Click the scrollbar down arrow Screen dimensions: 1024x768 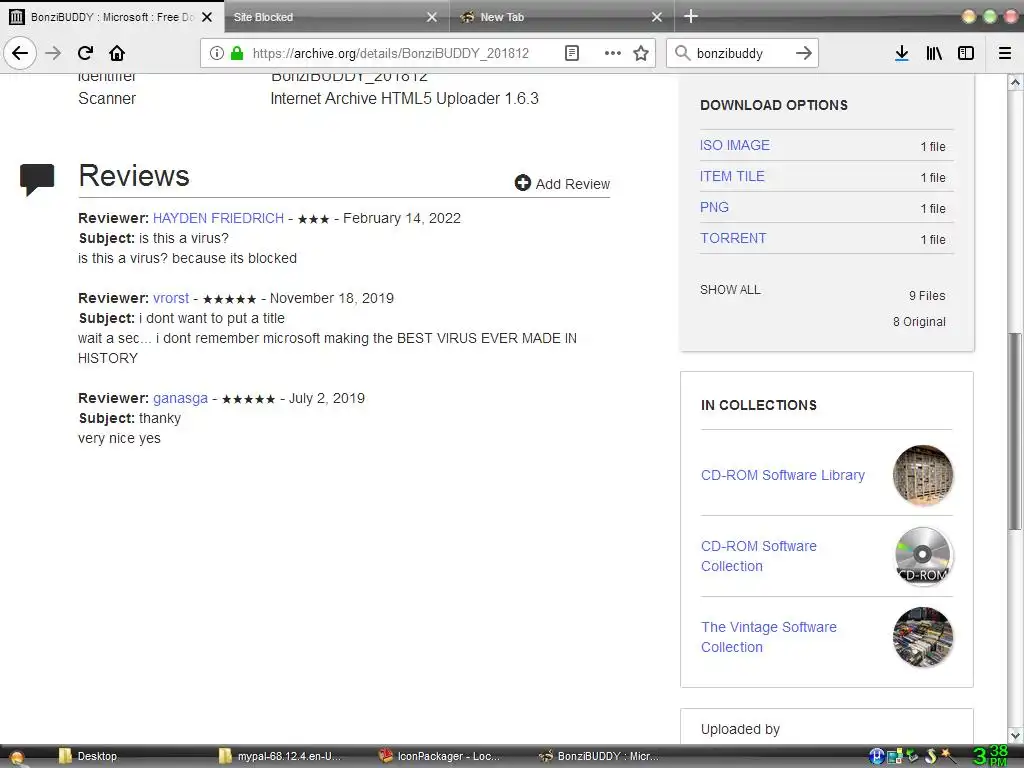[1014, 734]
